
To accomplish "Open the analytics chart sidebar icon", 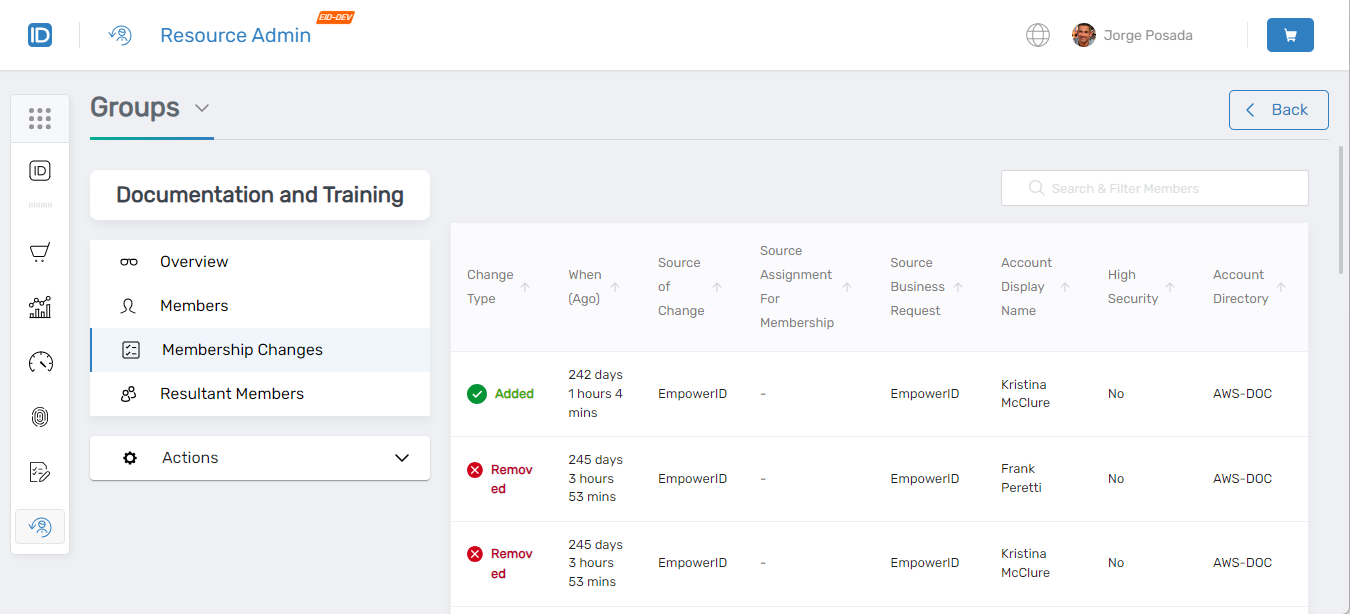I will 40,307.
